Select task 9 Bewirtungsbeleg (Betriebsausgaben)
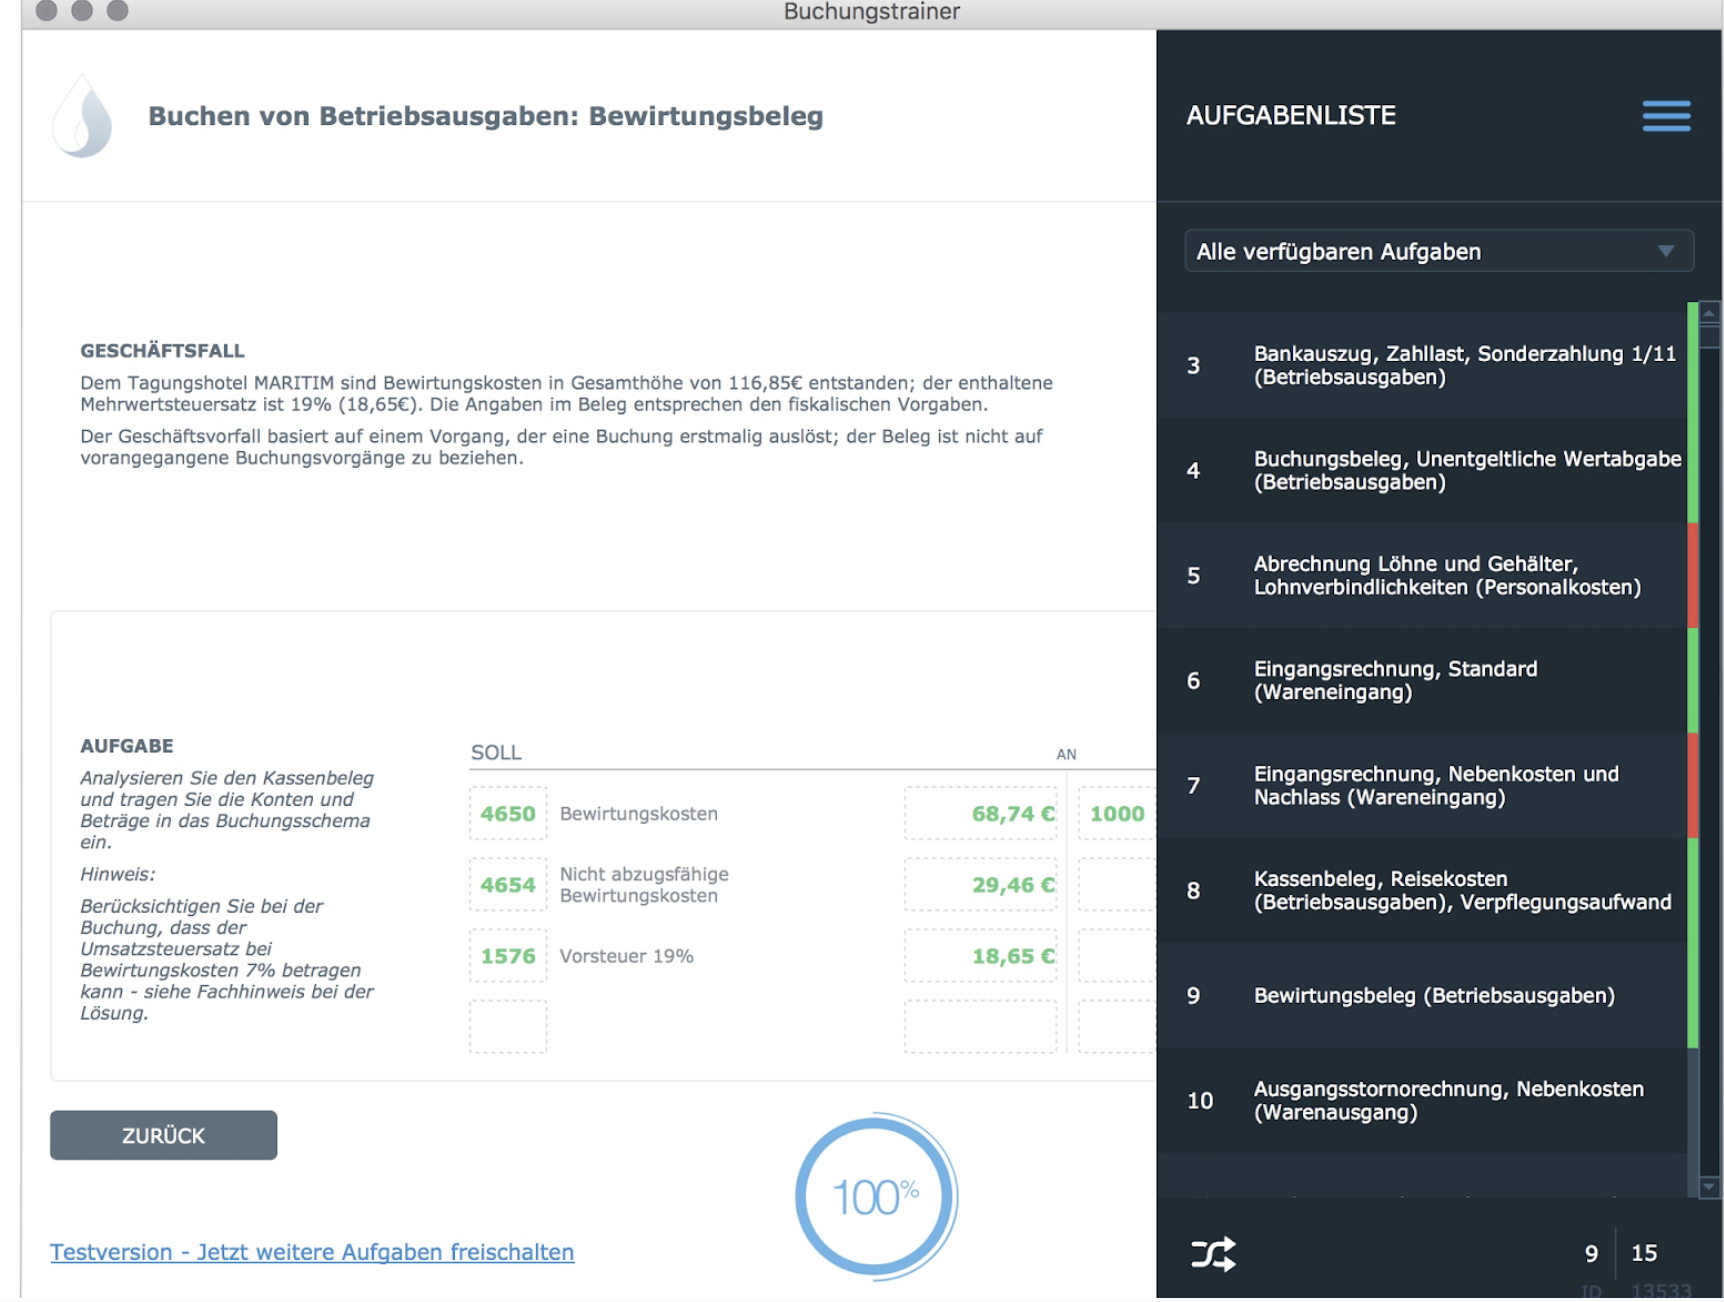 [x=1421, y=995]
